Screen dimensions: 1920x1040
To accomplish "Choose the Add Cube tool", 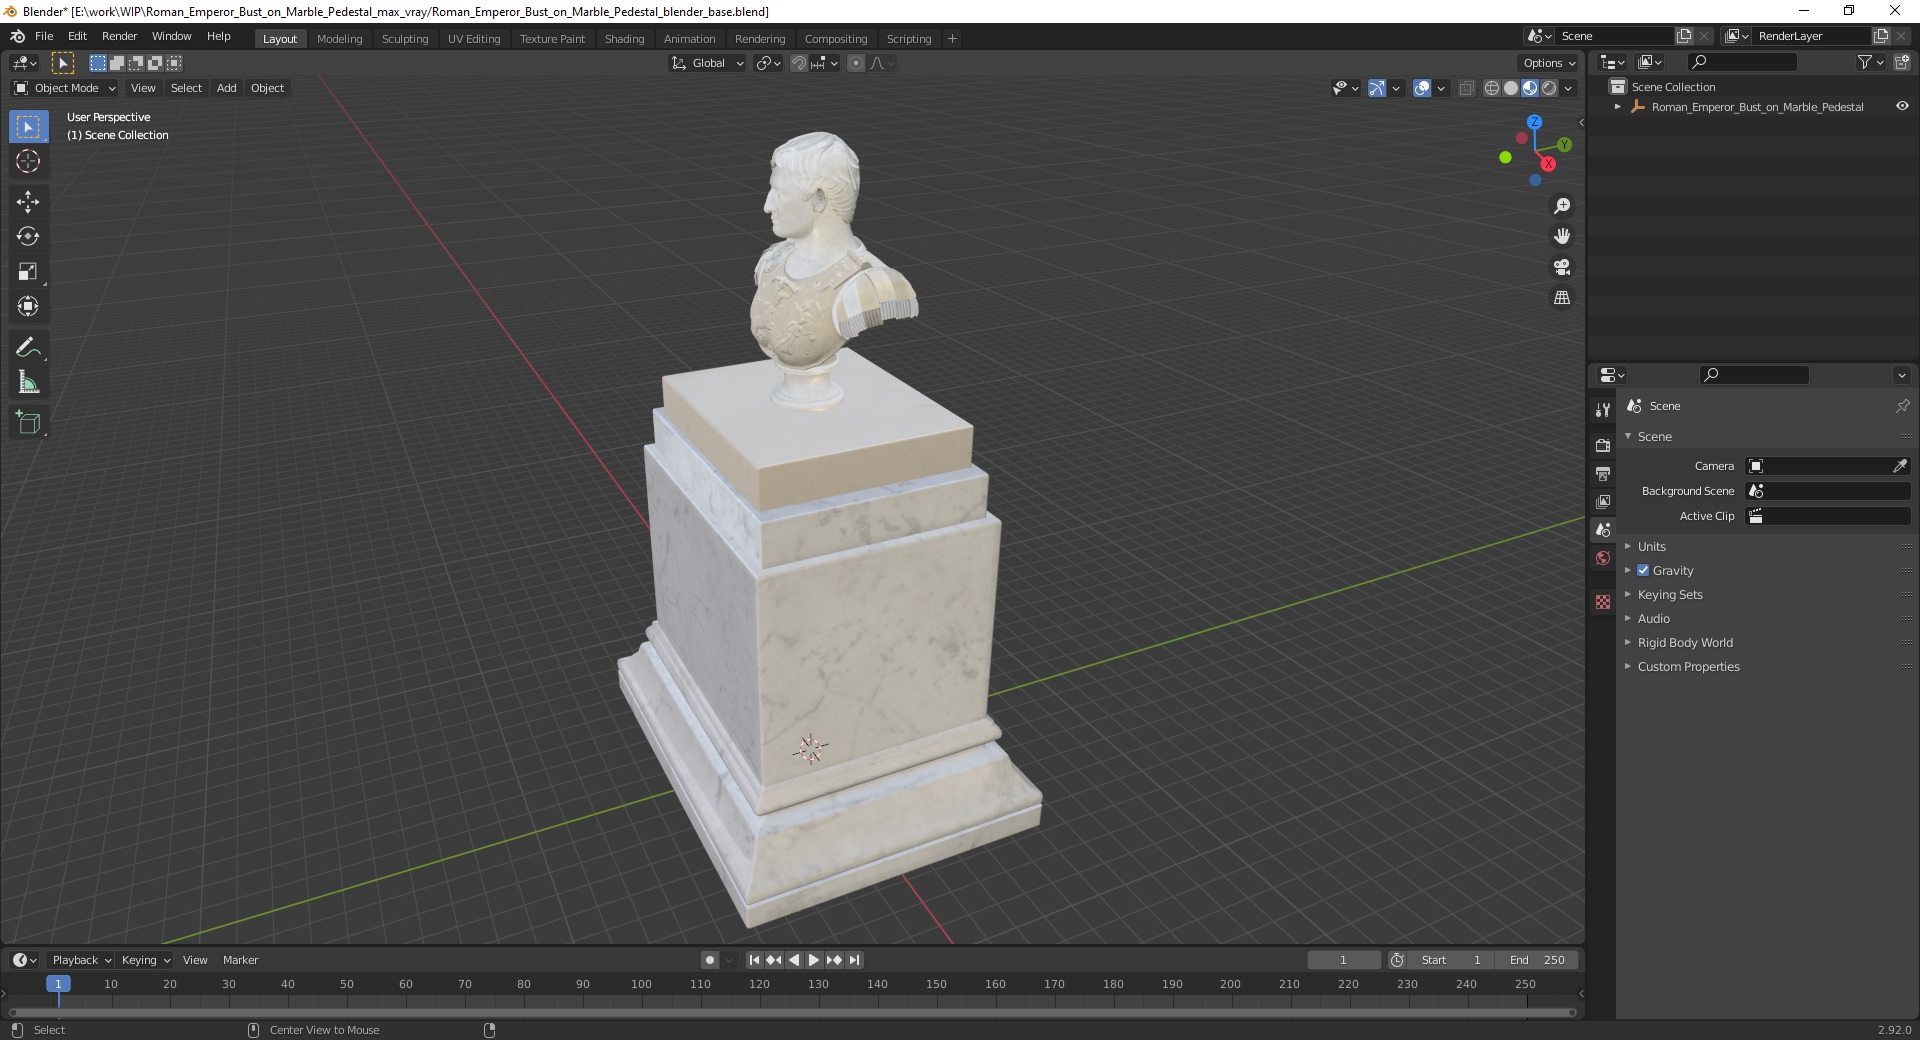I will (28, 423).
